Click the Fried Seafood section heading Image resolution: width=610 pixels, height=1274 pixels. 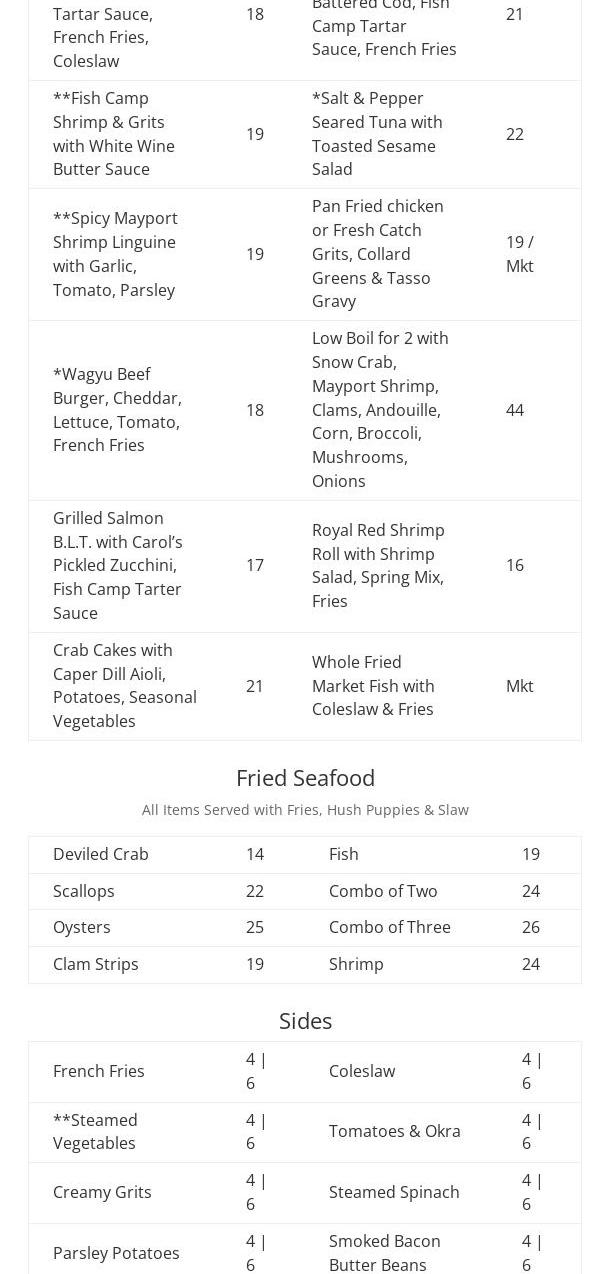(x=305, y=778)
